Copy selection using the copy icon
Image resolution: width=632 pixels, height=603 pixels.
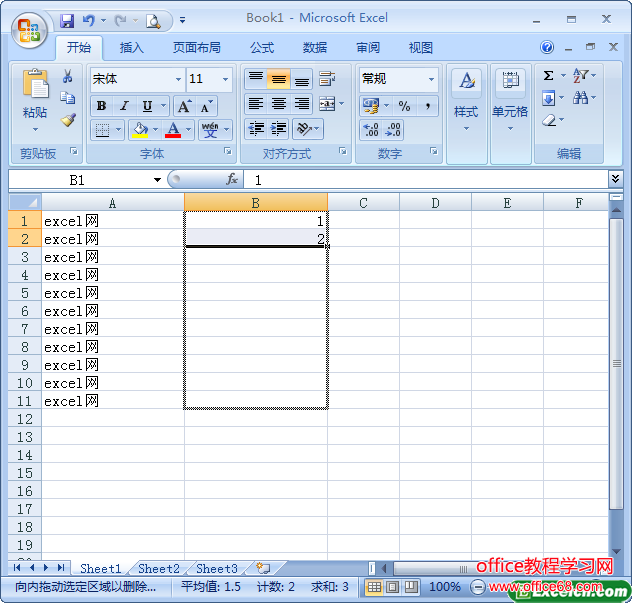point(67,97)
